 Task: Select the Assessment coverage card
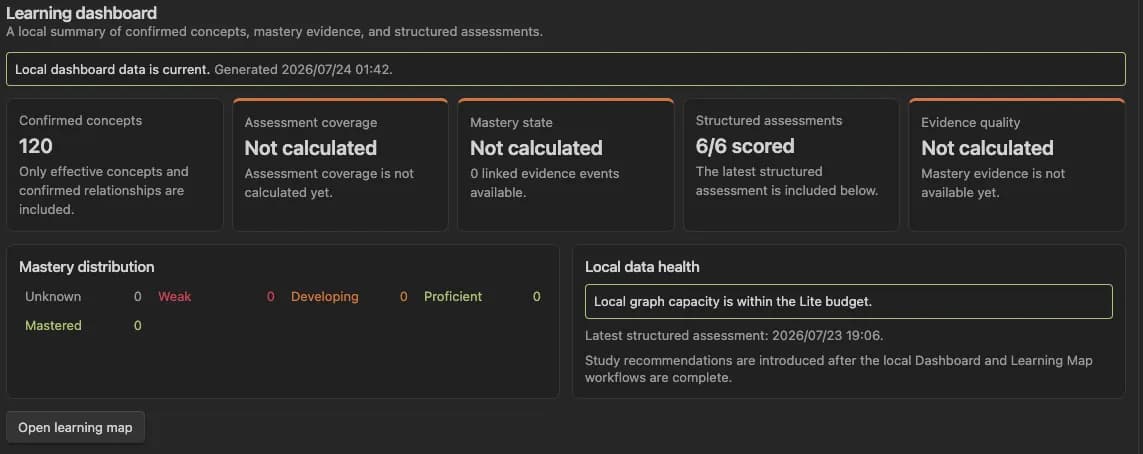coord(340,165)
